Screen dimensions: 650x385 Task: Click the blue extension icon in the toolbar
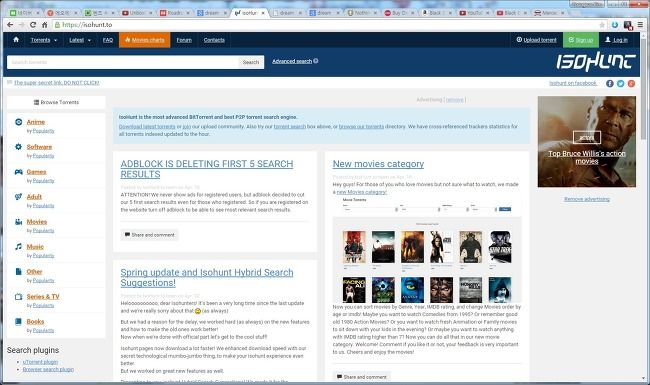click(x=615, y=25)
